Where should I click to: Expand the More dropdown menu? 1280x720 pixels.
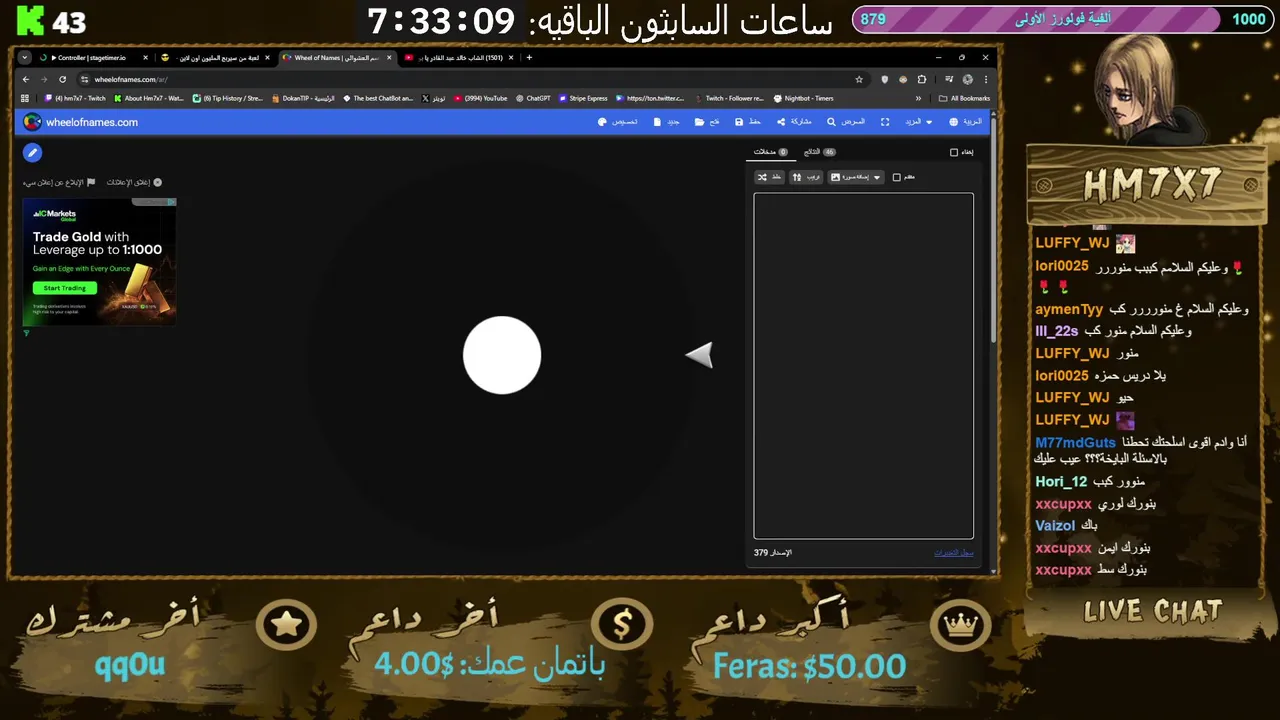point(919,122)
